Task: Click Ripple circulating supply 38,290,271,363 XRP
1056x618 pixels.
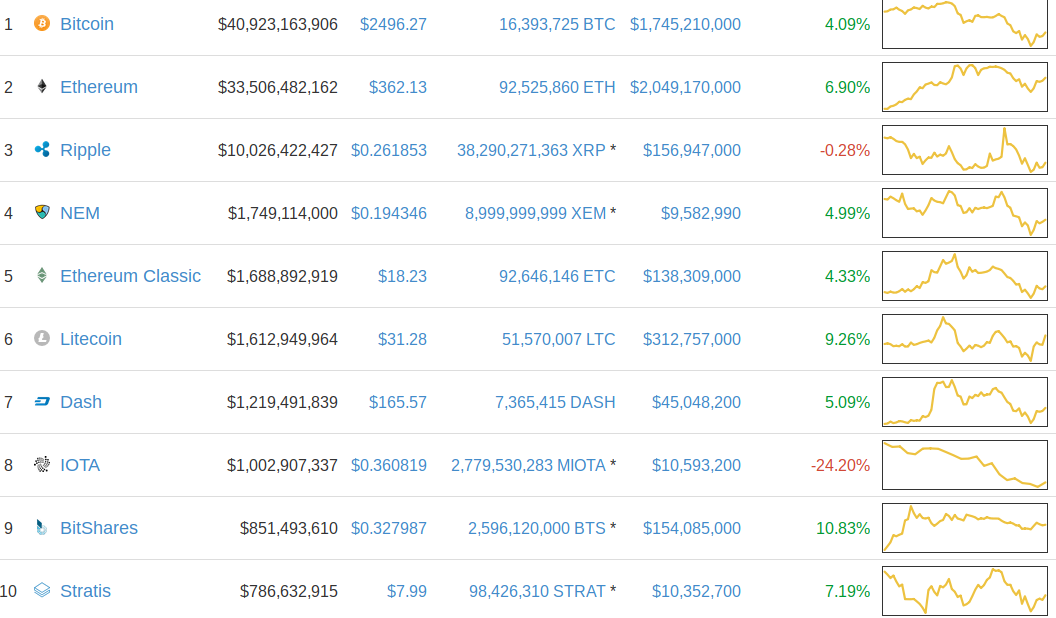Action: click(531, 150)
